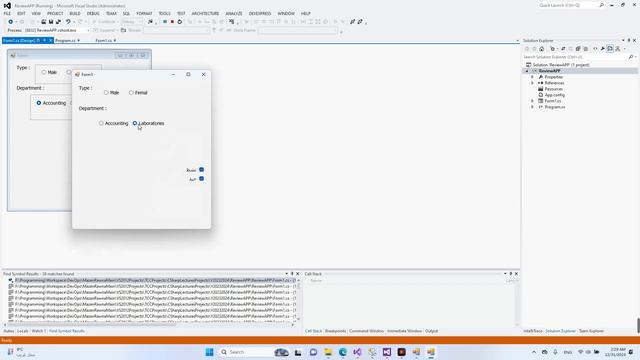Open the TOOLS menu
Screen dimensions: 640x360
pyautogui.click(x=164, y=13)
